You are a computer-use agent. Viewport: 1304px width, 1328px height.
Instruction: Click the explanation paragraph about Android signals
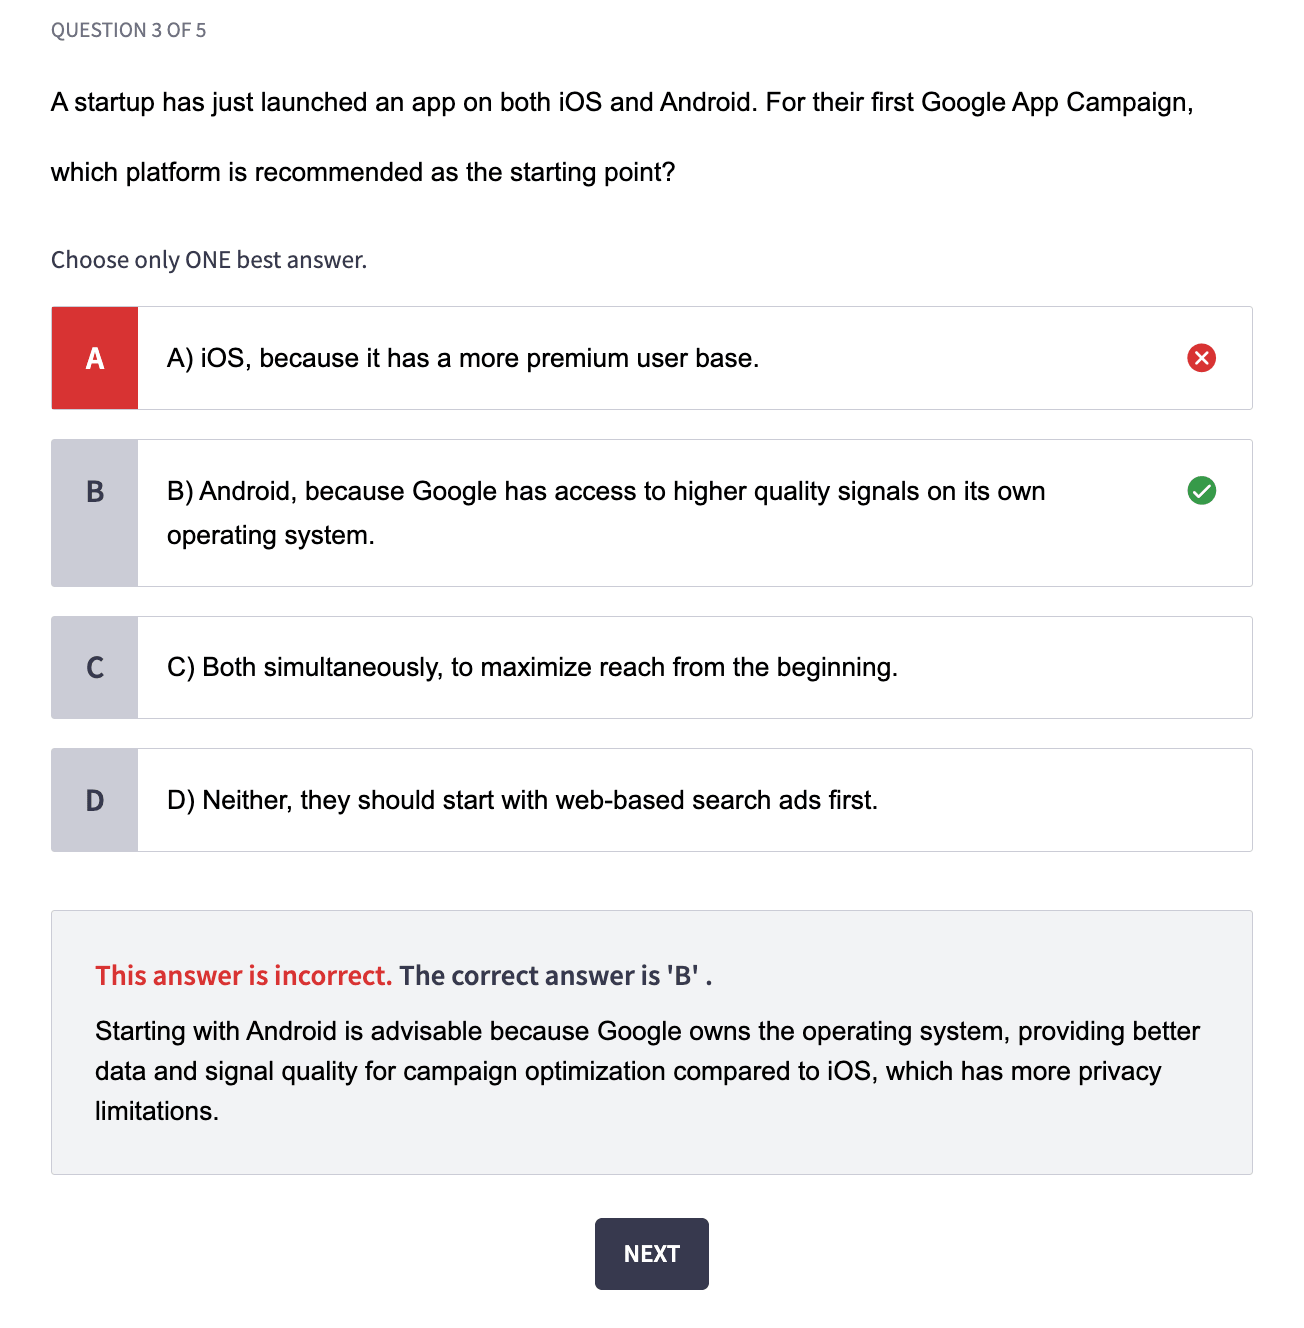click(647, 1071)
